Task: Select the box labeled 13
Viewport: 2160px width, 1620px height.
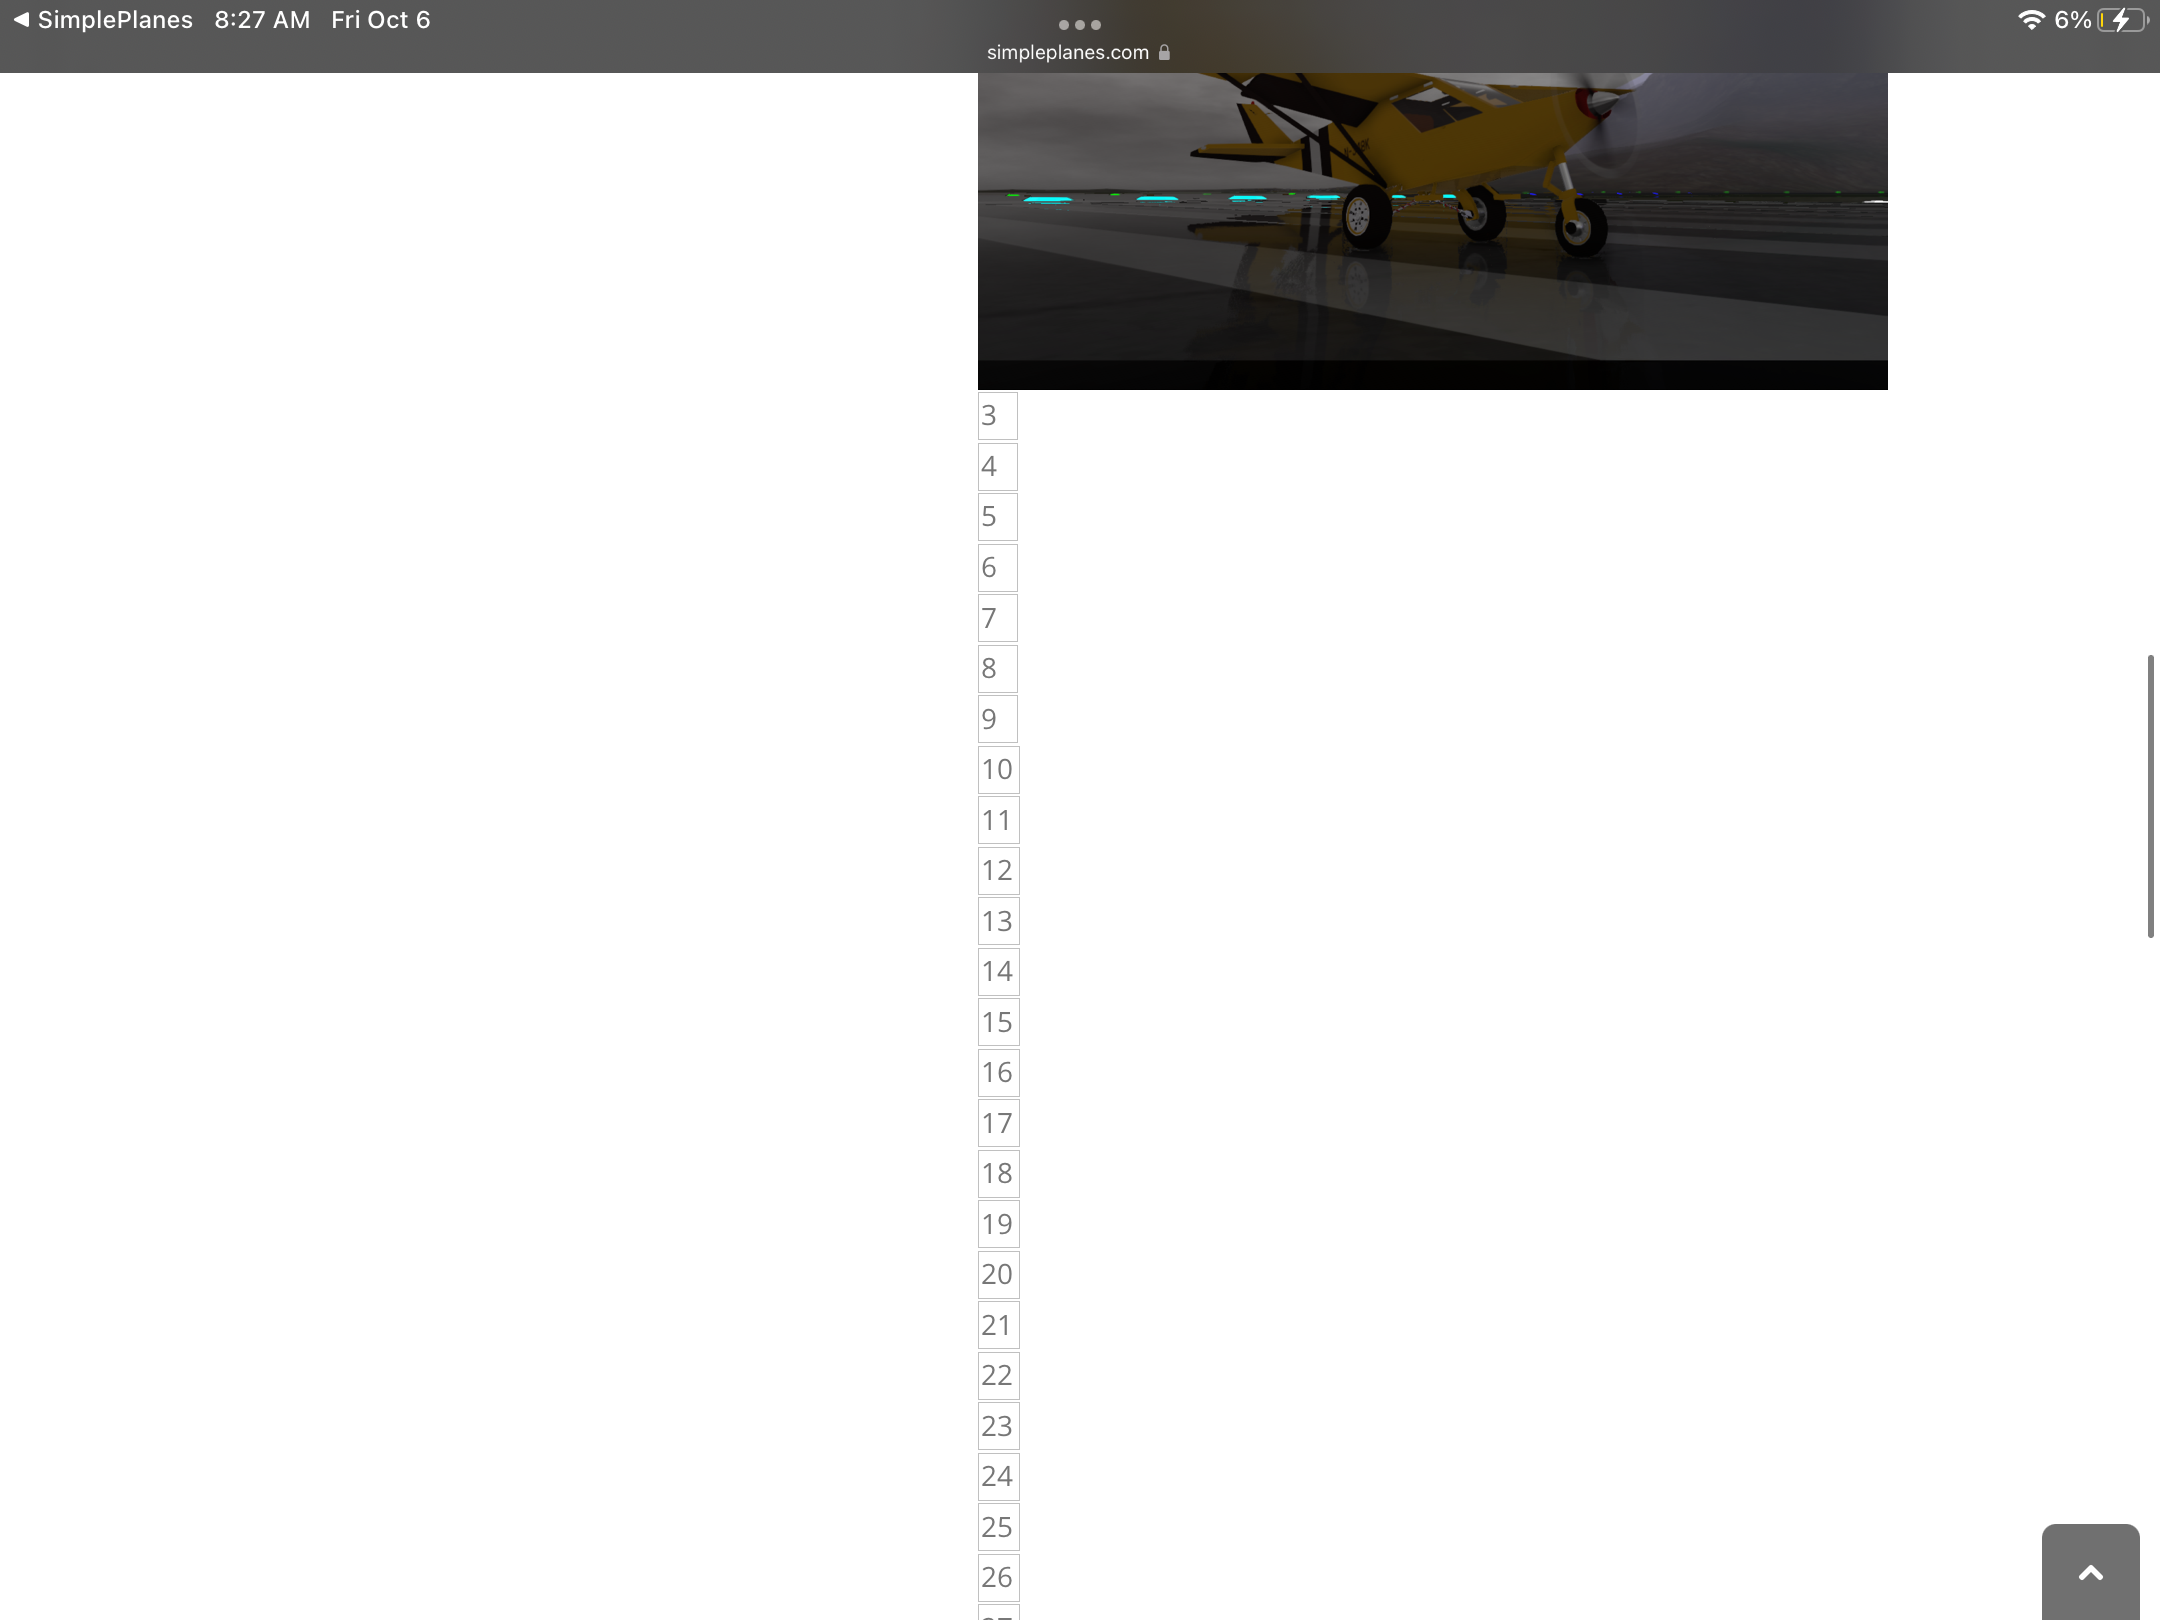Action: click(997, 921)
